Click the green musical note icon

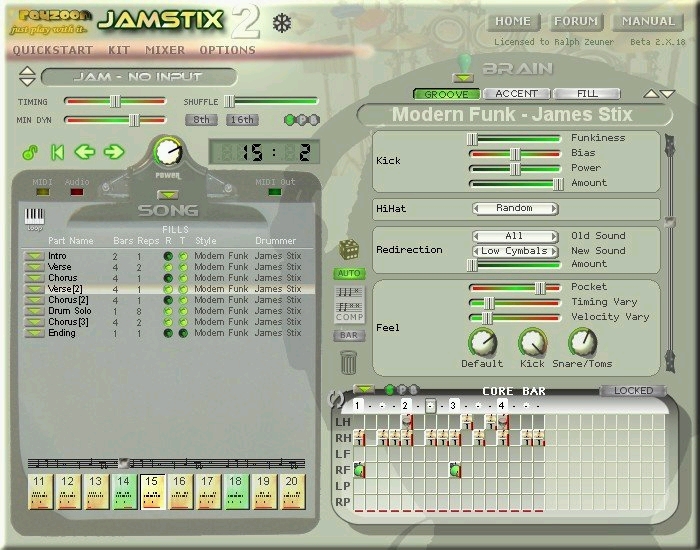(x=30, y=153)
